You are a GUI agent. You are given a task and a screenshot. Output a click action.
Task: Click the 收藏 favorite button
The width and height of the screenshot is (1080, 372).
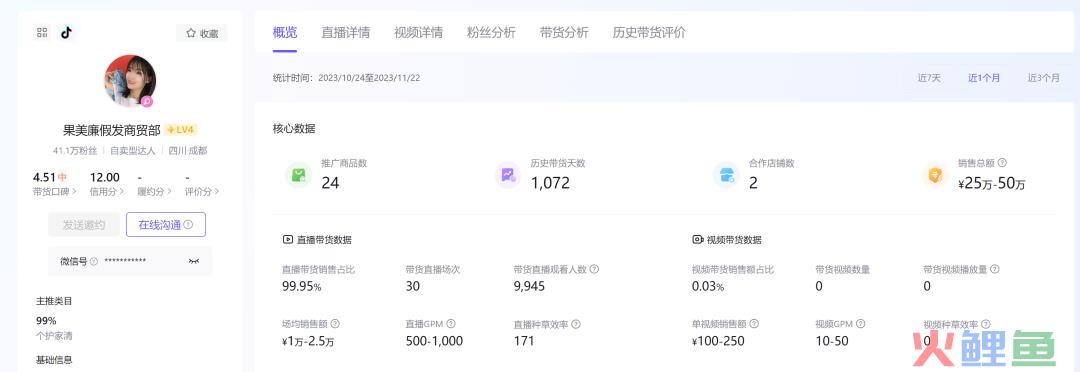coord(202,33)
